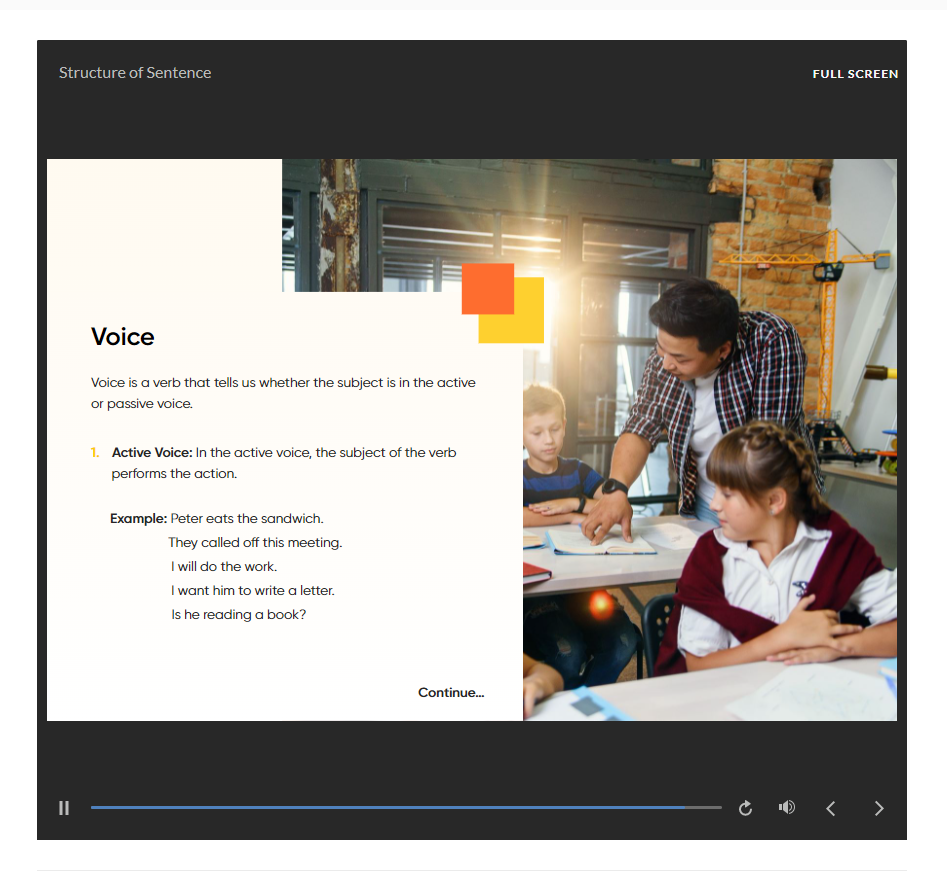Click the 'Voice is a verb' definition paragraph
Viewport: 947px width, 884px height.
click(283, 393)
